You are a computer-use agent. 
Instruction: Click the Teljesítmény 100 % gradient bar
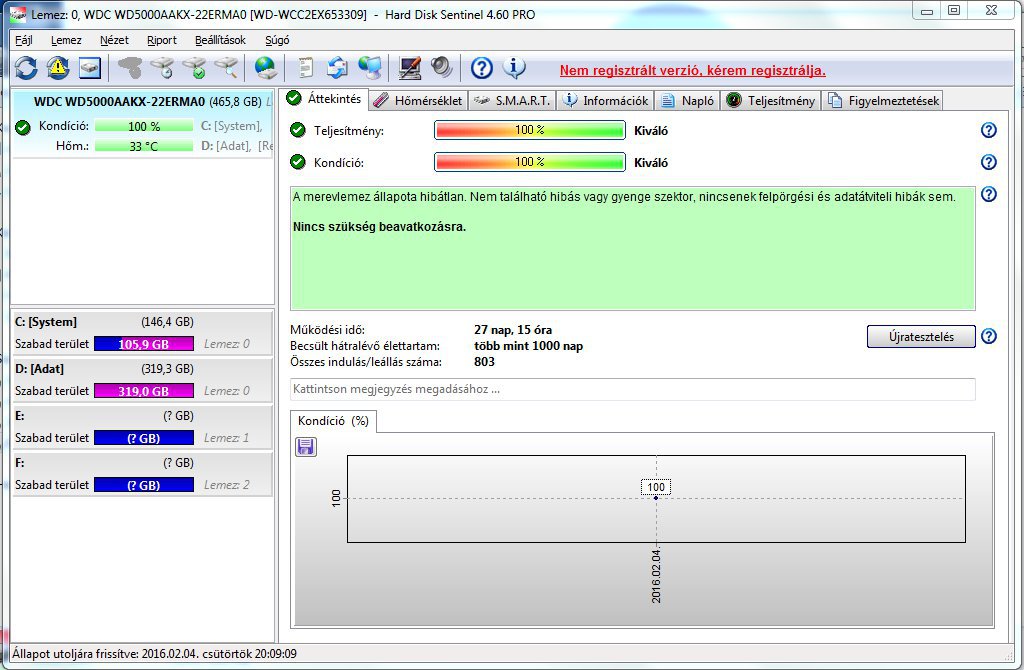click(x=530, y=130)
